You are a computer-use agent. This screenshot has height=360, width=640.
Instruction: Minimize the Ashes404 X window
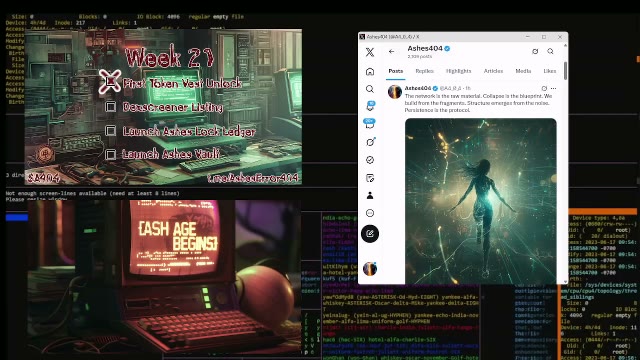(528, 37)
